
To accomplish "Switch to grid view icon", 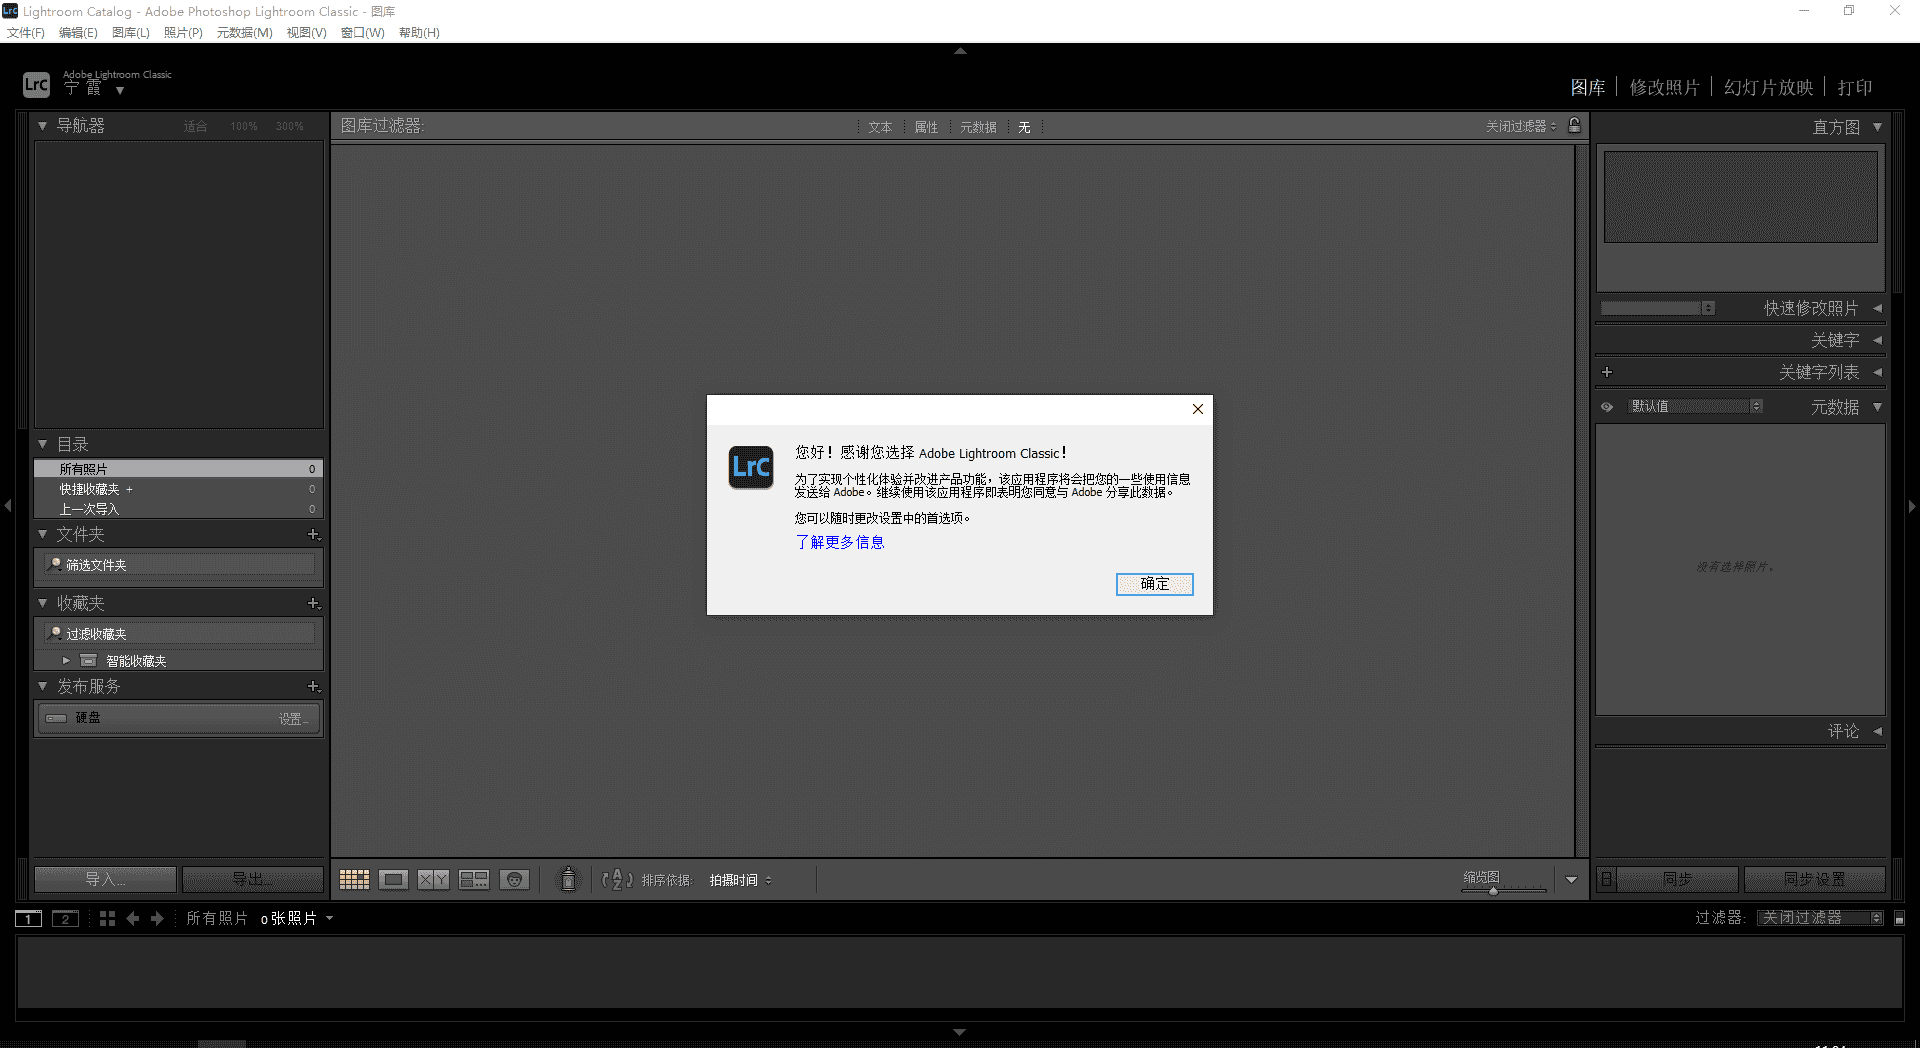I will coord(354,880).
